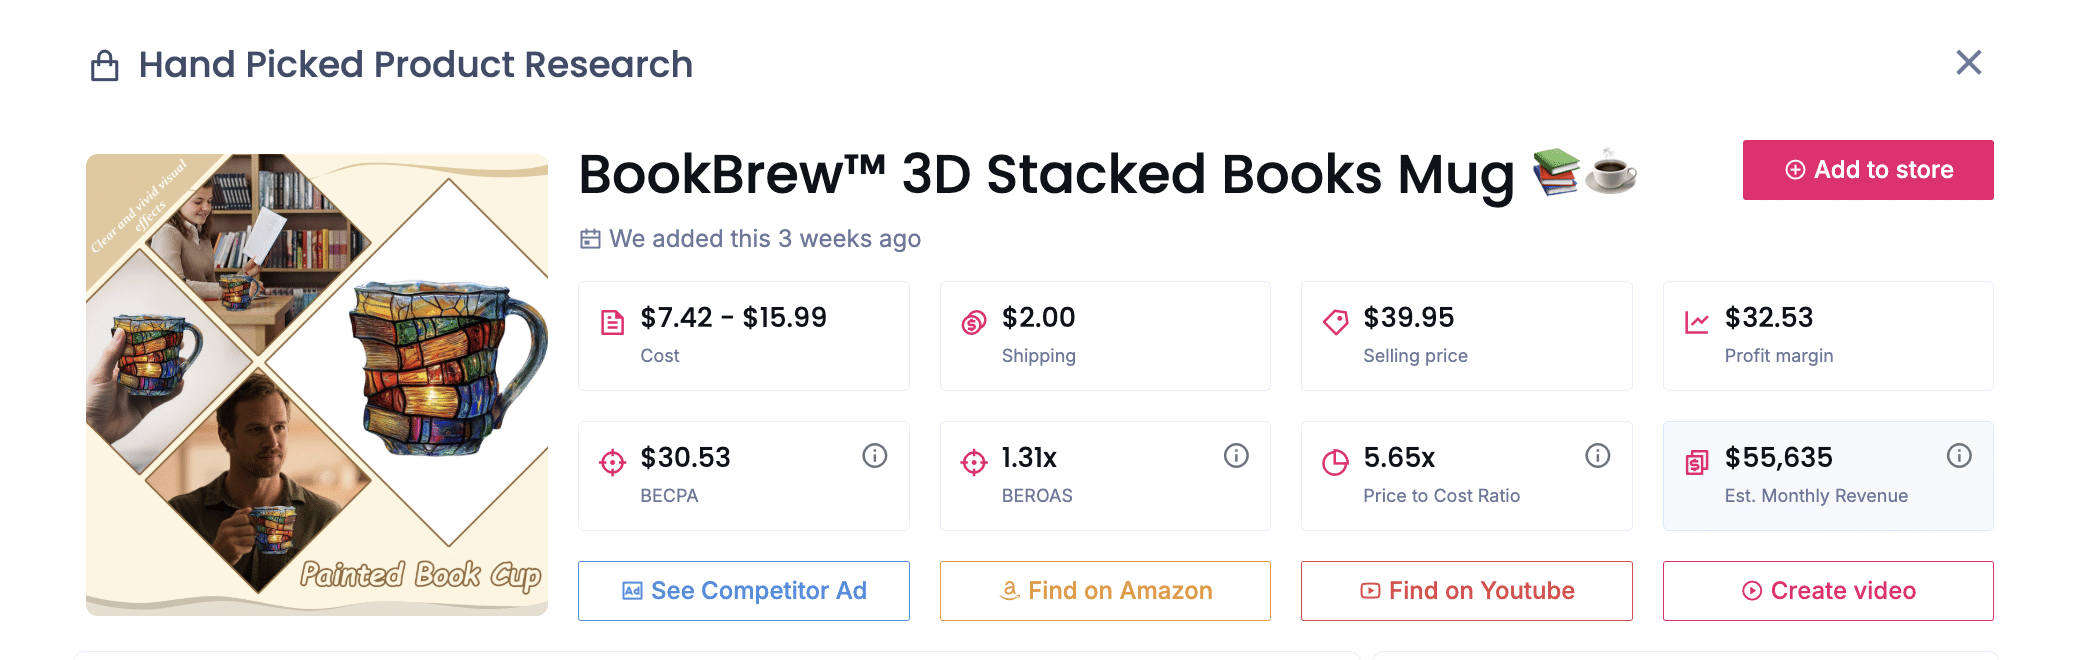Screen dimensions: 2080x660
Task: Click the BECPA crosshair target icon
Action: [612, 462]
